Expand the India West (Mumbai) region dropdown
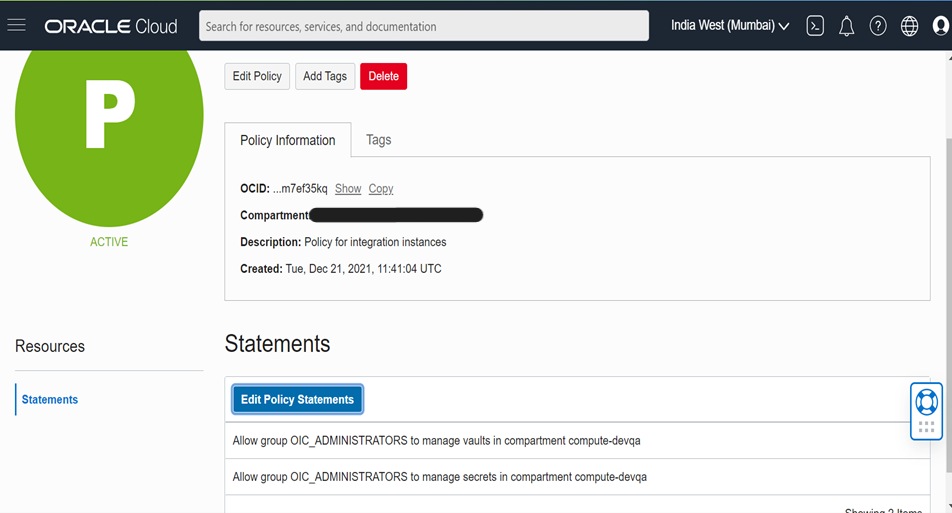The width and height of the screenshot is (952, 513). (x=730, y=25)
